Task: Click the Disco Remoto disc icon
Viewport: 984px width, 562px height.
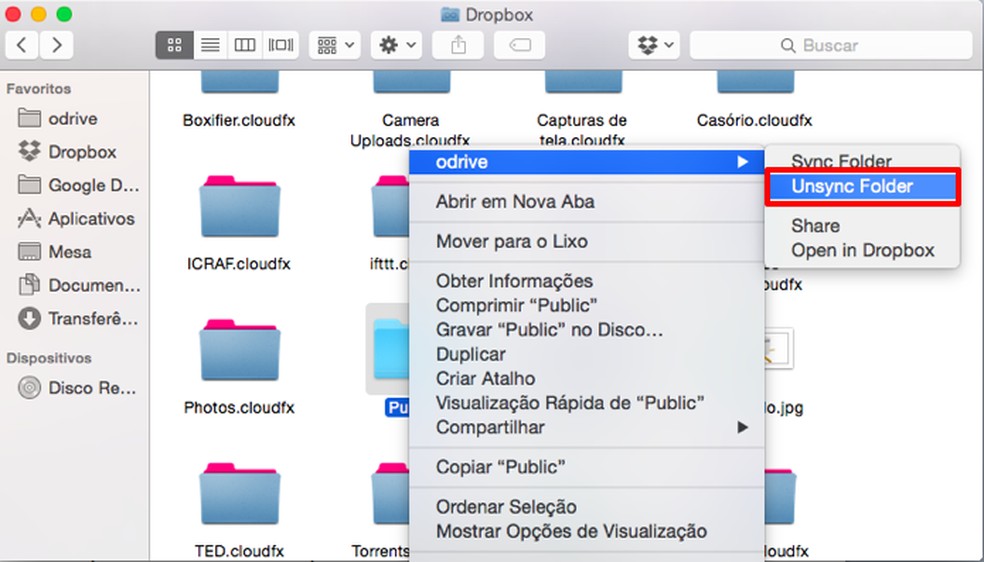Action: [29, 388]
